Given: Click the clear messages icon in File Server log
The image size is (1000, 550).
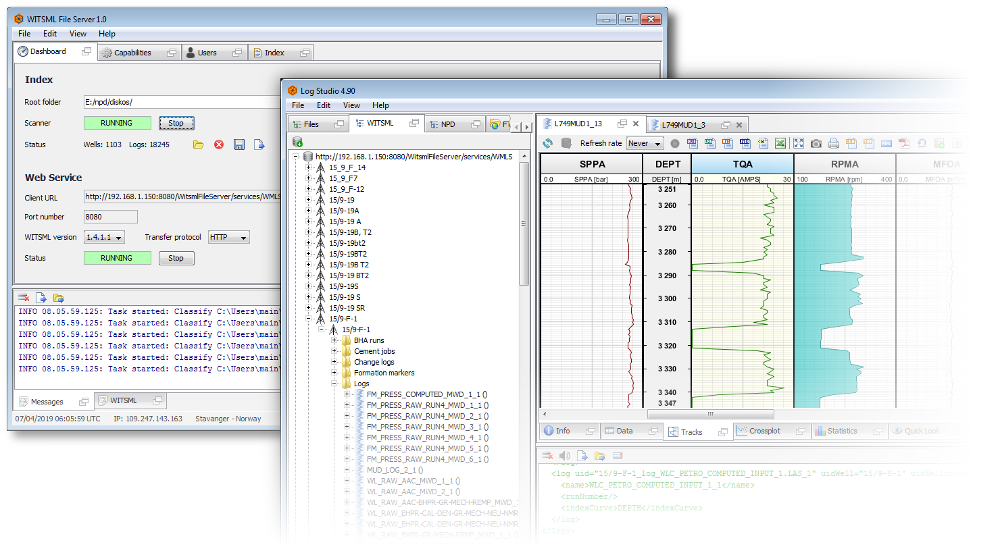Looking at the screenshot, I should click(24, 297).
